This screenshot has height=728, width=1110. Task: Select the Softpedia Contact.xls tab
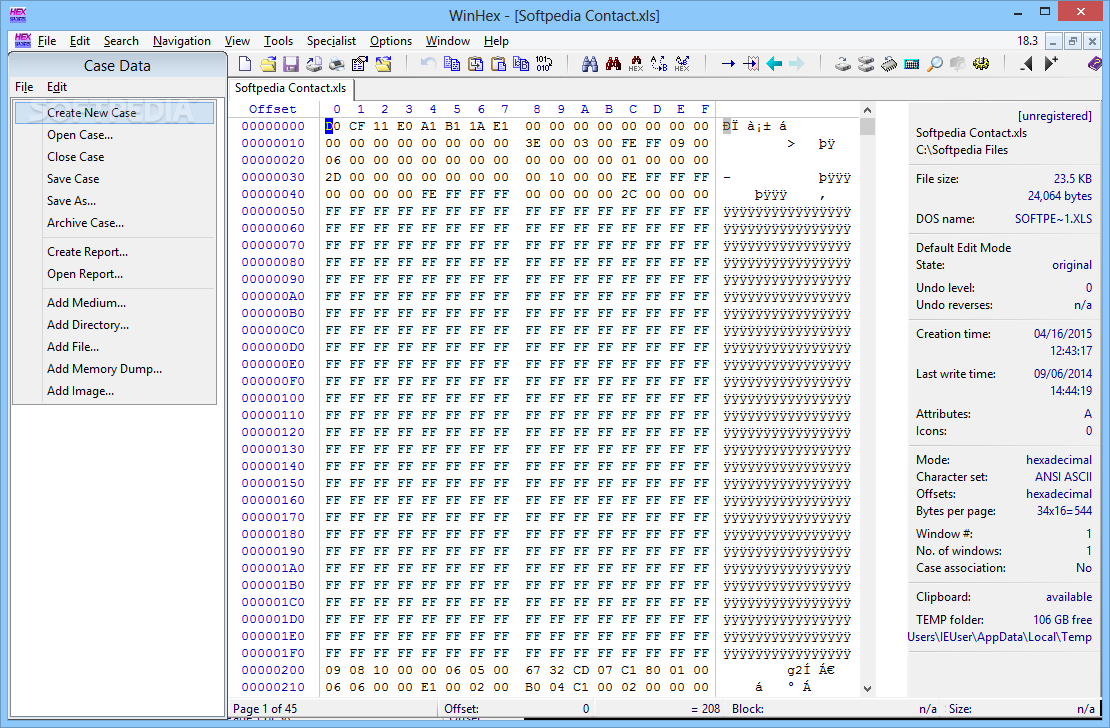point(291,89)
